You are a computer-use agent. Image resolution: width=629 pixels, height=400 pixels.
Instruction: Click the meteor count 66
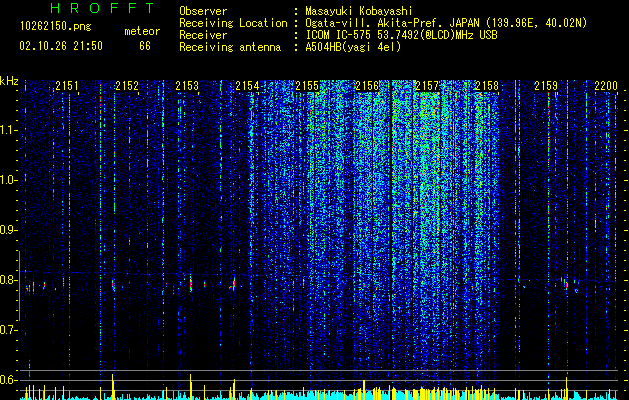click(x=145, y=46)
